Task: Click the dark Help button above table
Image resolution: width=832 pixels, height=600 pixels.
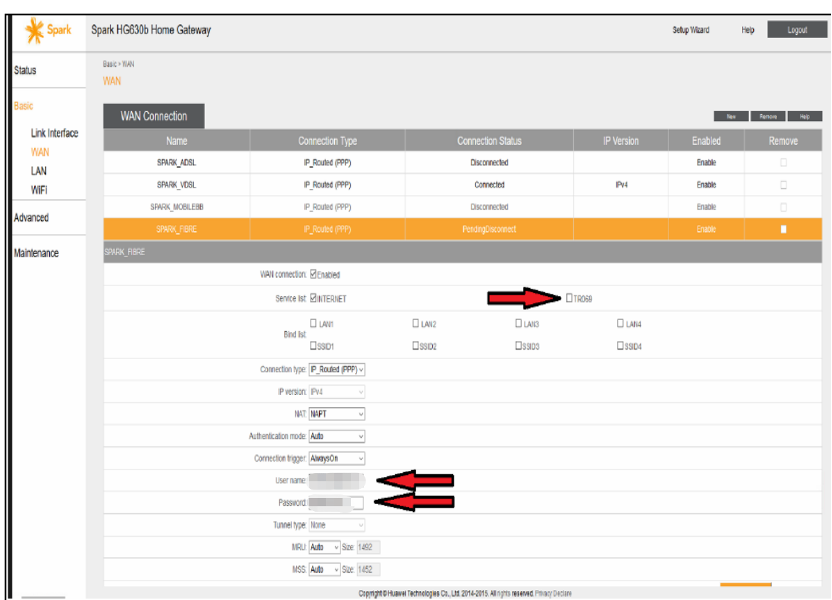Action: click(x=805, y=116)
